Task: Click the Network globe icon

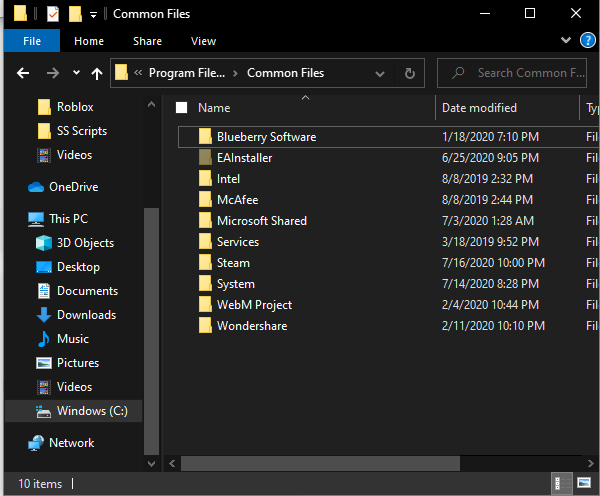Action: pos(36,443)
